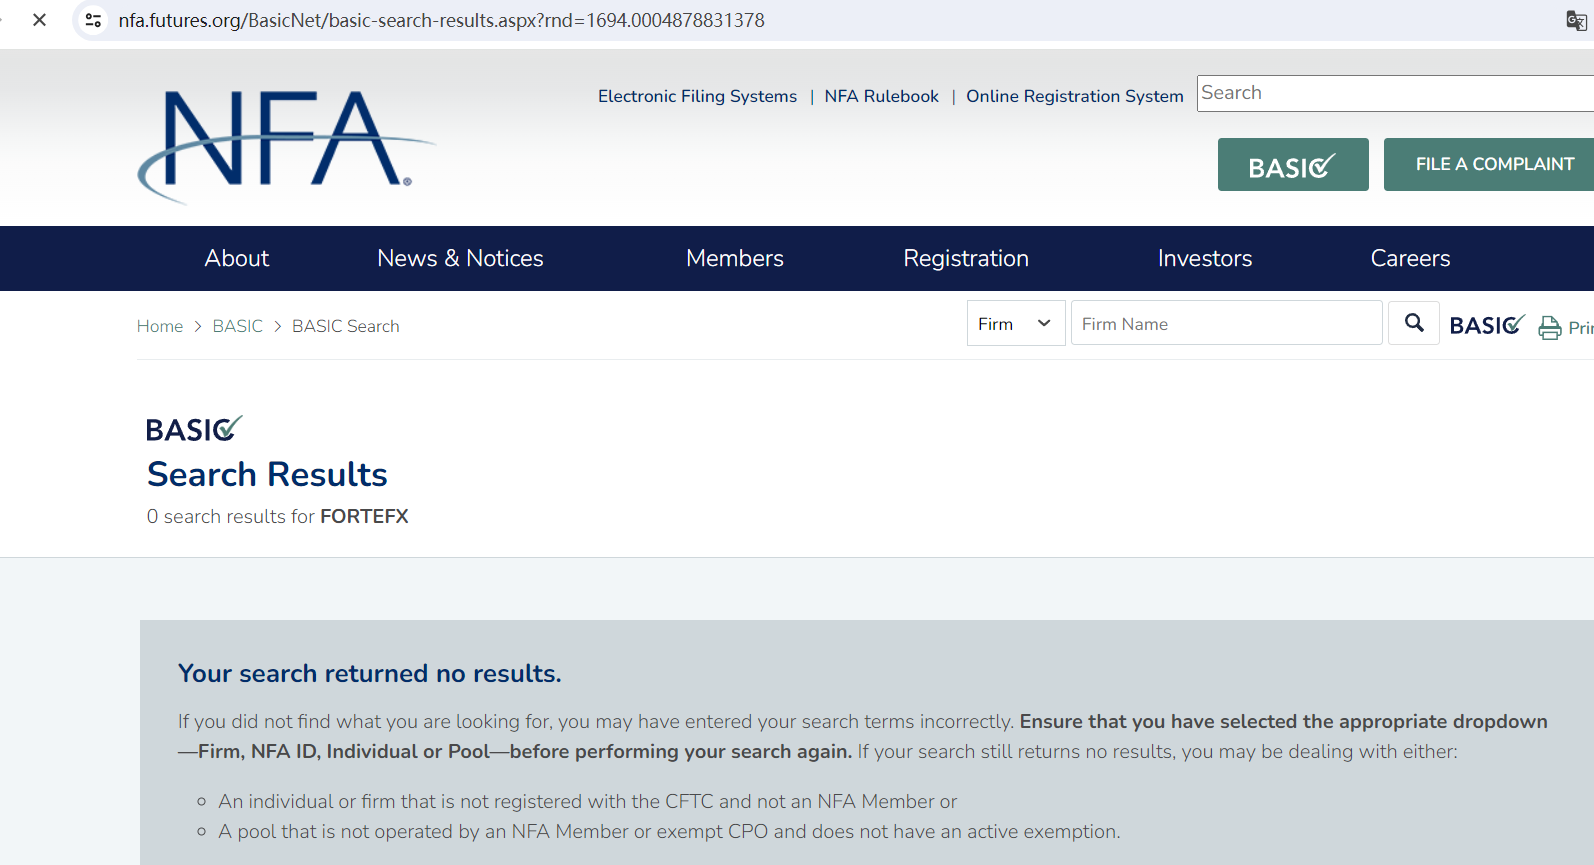Viewport: 1594px width, 865px height.
Task: Go to Home breadcrumb link
Action: click(x=160, y=326)
